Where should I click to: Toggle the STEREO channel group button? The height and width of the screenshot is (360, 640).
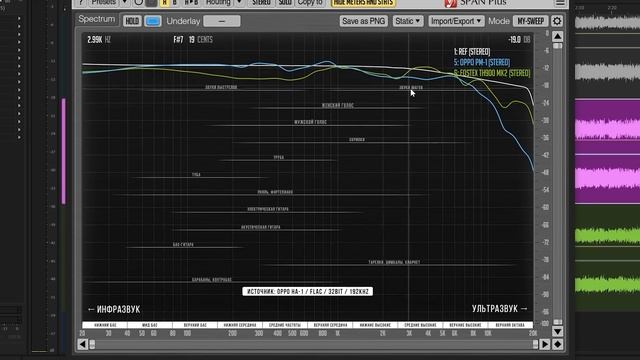261,2
